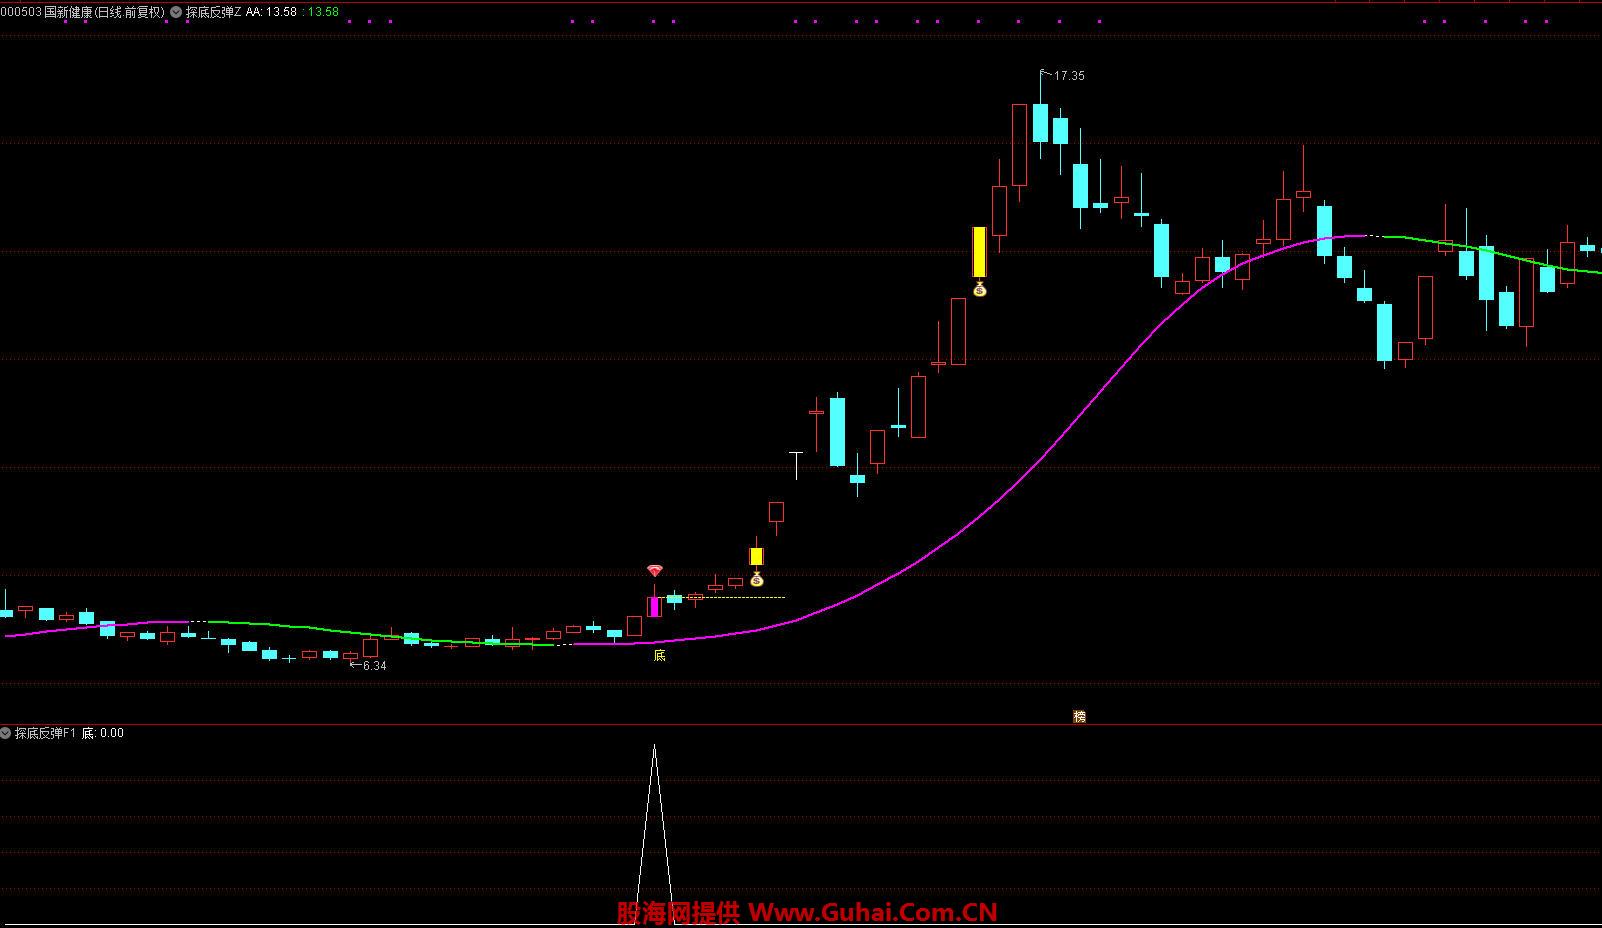Click money bag icon below 17.35 peak rally
This screenshot has height=928, width=1602.
pos(980,289)
